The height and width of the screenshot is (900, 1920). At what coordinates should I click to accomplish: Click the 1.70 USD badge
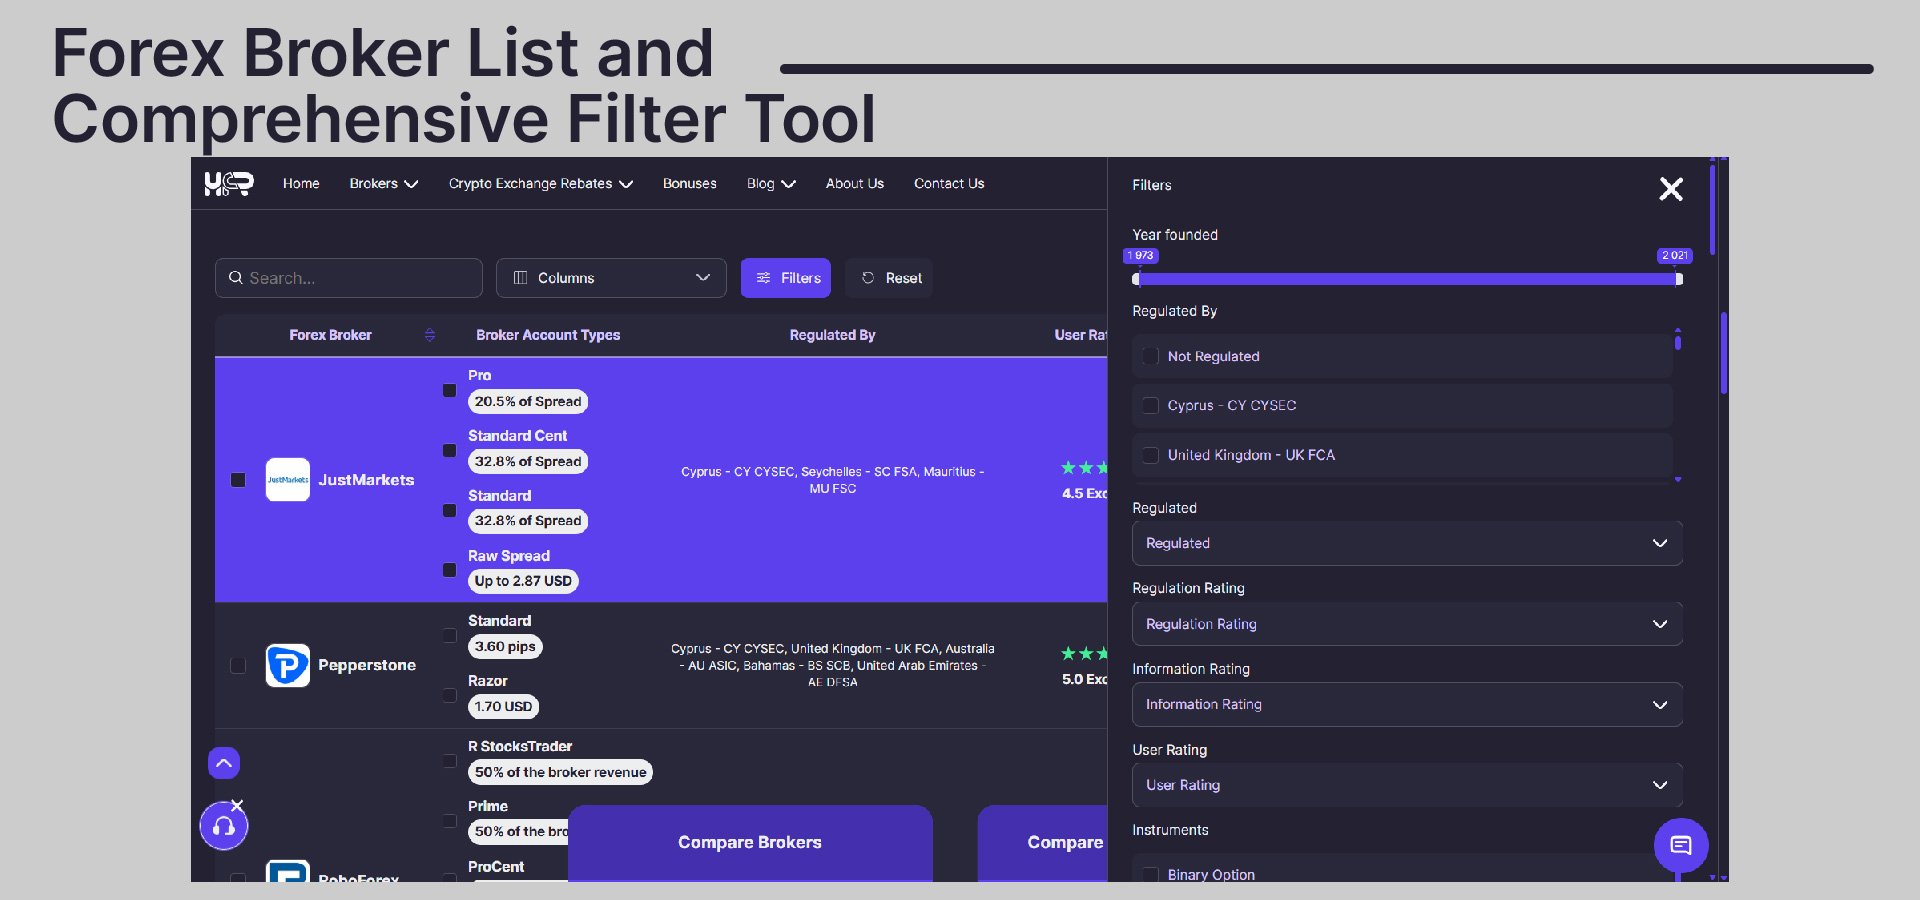[503, 707]
